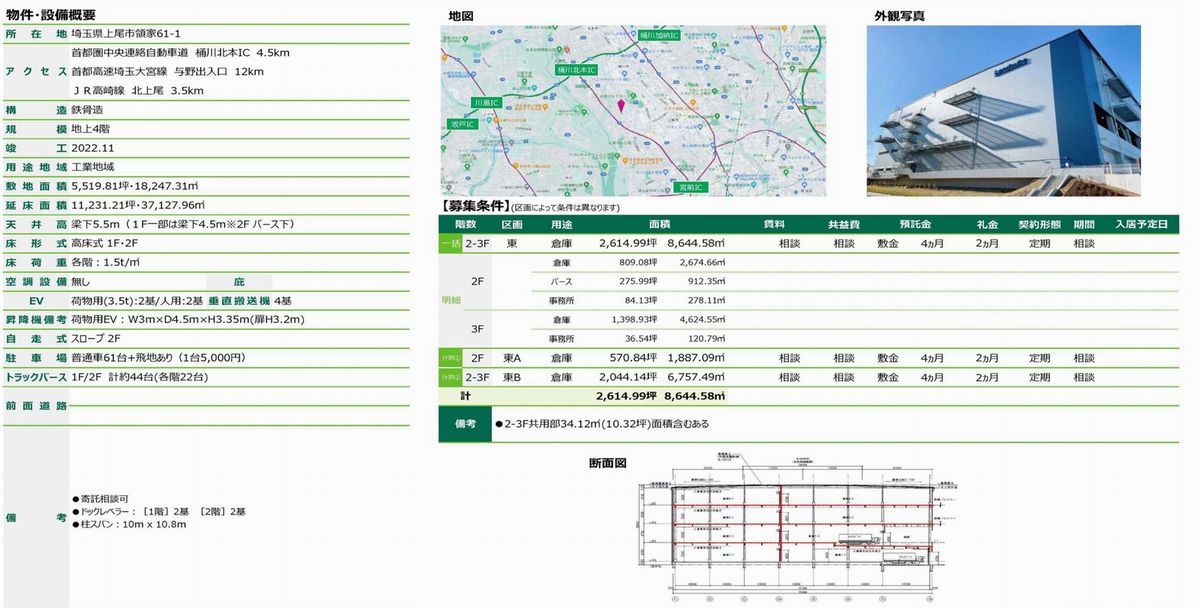Click the 2-3F共用部34.12㎡ remark text

pyautogui.click(x=602, y=424)
